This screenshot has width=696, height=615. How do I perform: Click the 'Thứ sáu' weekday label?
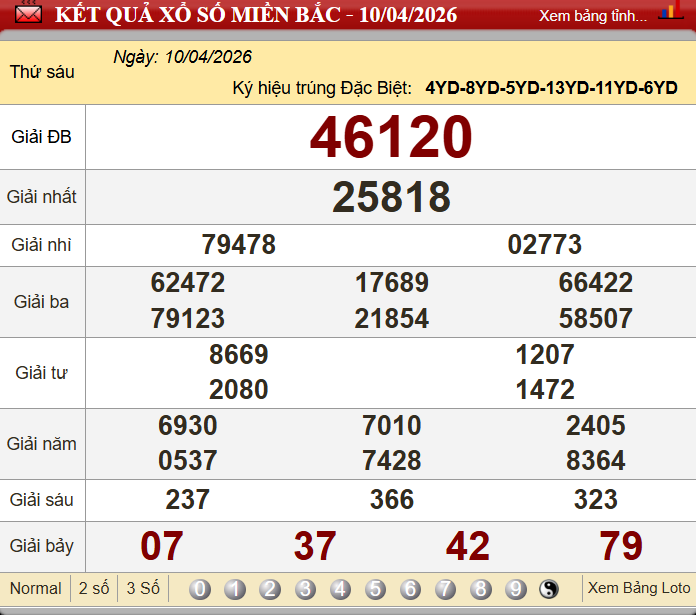pos(42,72)
